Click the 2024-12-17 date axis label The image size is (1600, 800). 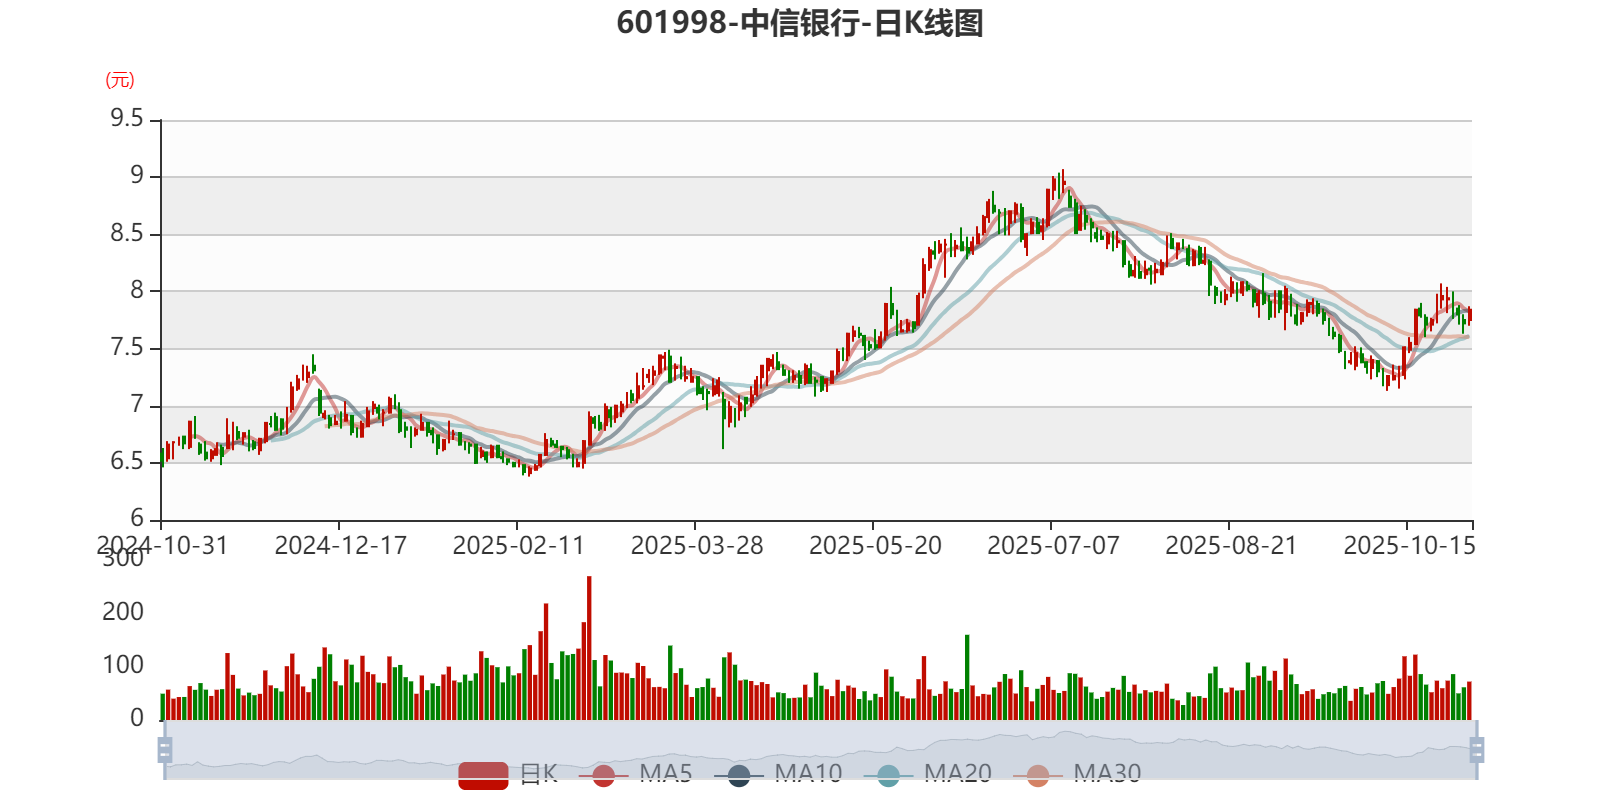pyautogui.click(x=340, y=546)
